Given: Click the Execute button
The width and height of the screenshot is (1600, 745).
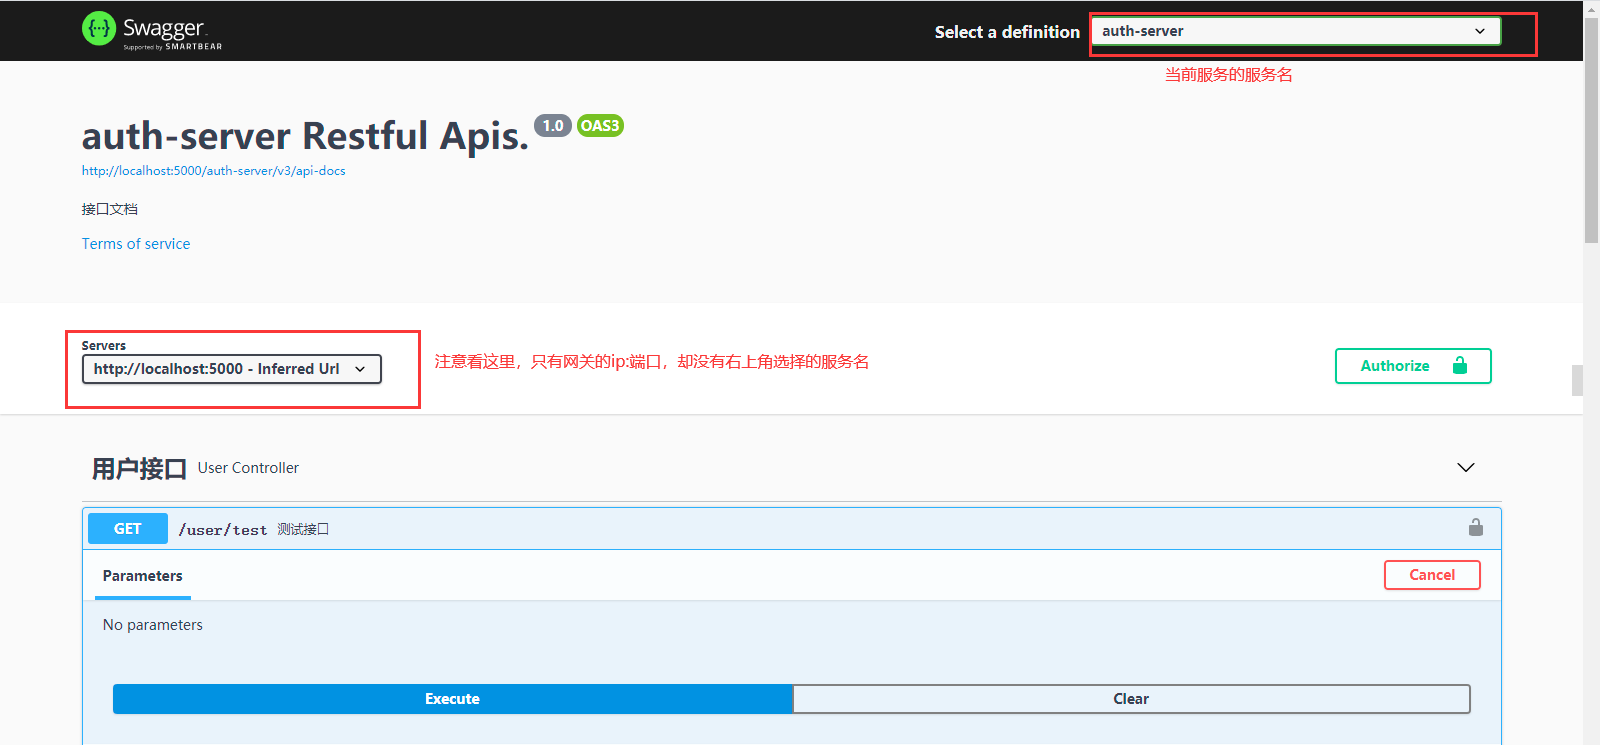Looking at the screenshot, I should pos(453,699).
